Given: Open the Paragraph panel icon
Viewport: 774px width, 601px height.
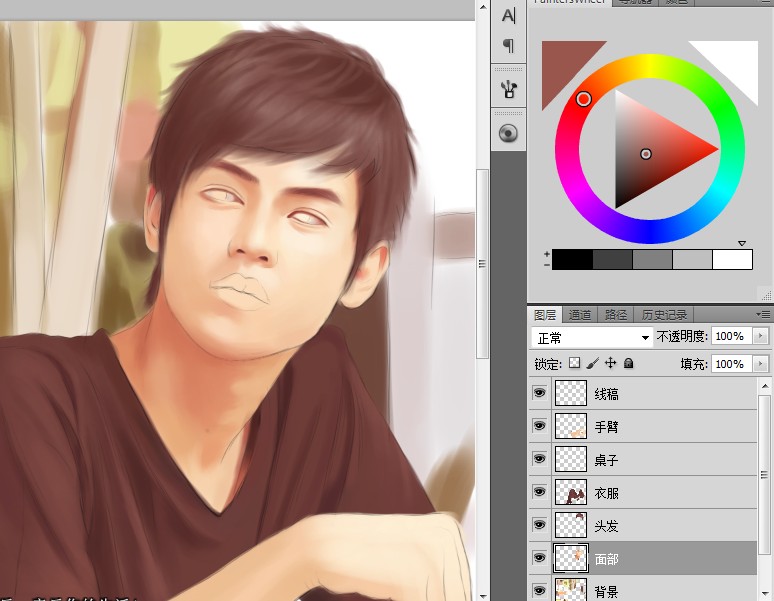Looking at the screenshot, I should click(508, 46).
